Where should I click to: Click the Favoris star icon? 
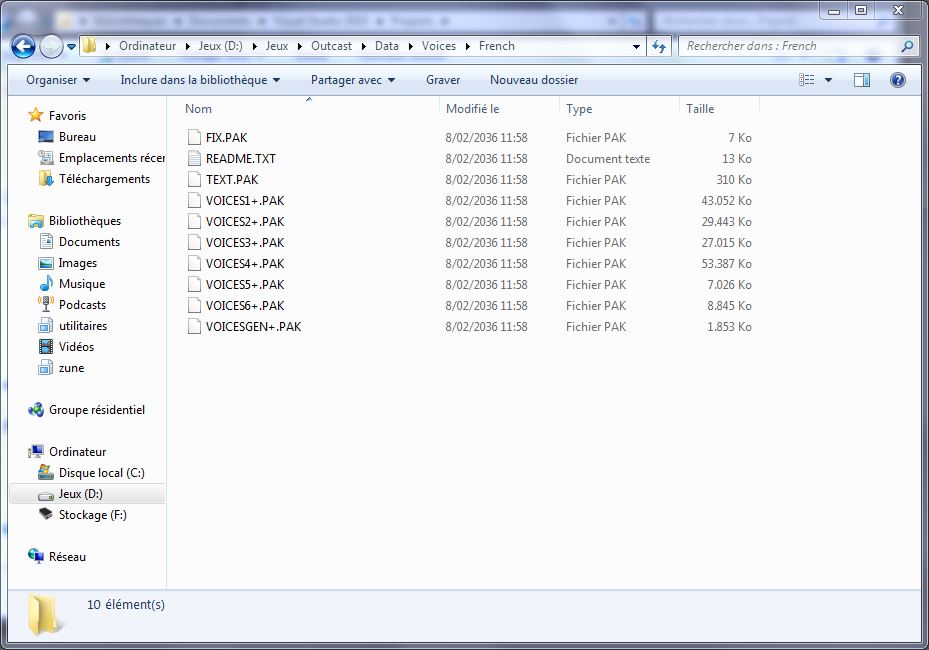coord(36,115)
